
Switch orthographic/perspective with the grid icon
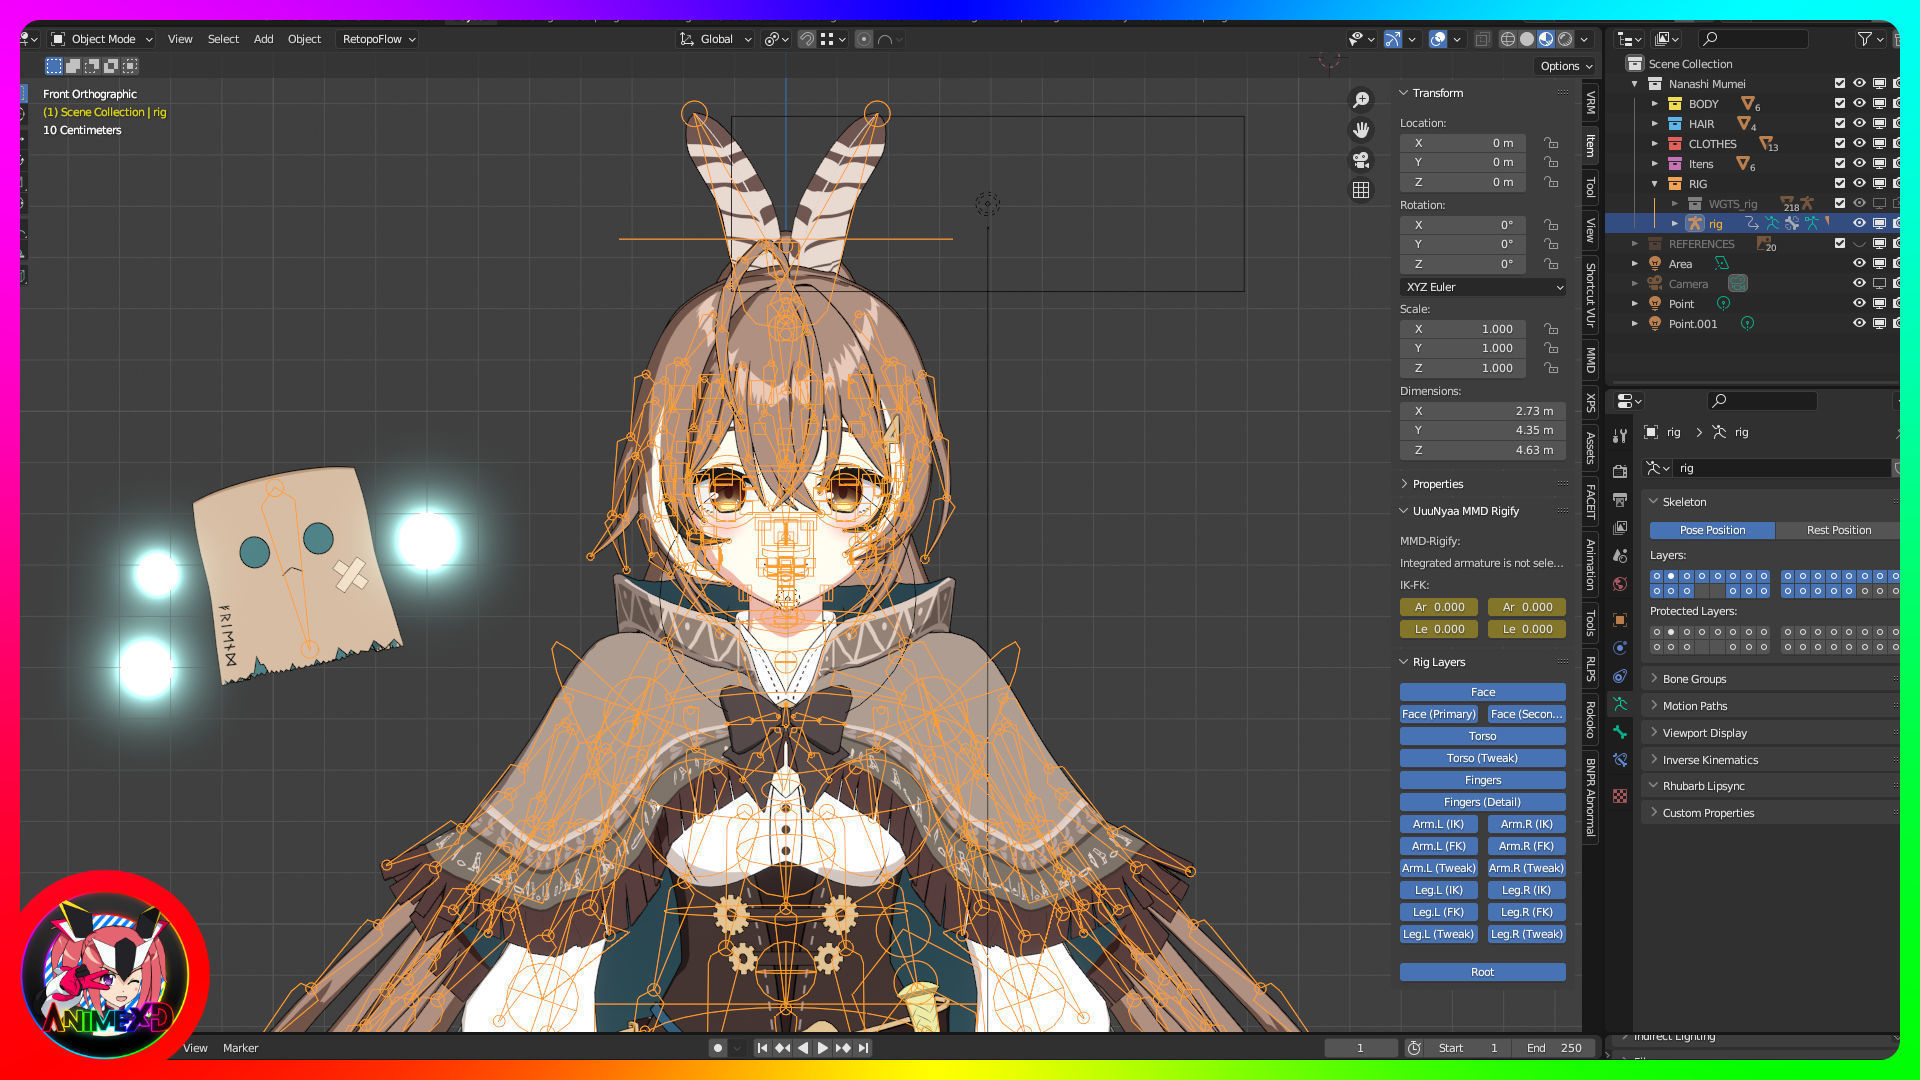(x=1361, y=190)
